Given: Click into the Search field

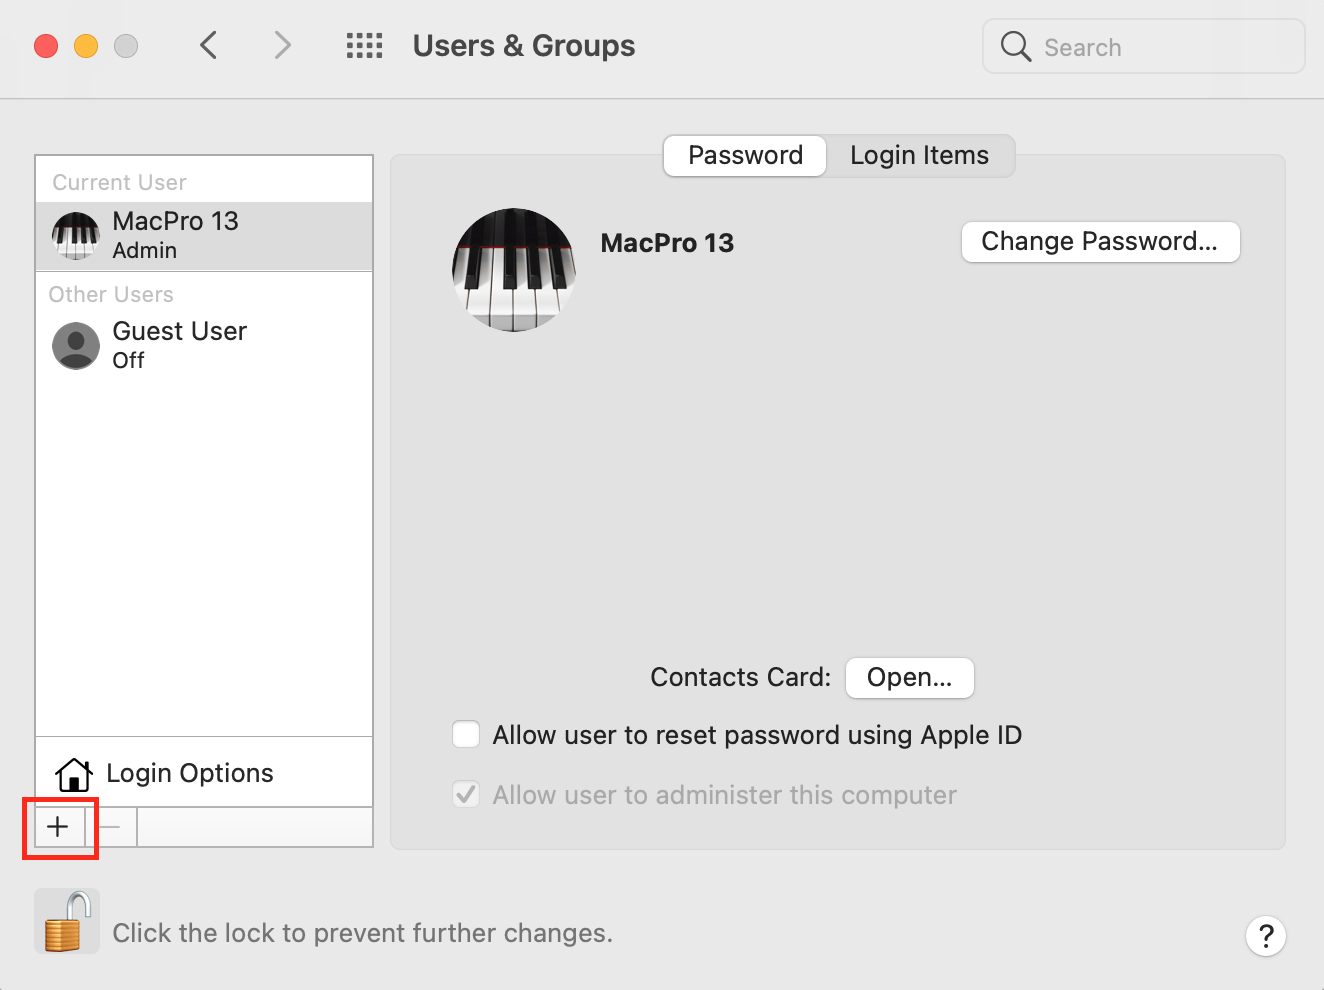Looking at the screenshot, I should (1143, 46).
